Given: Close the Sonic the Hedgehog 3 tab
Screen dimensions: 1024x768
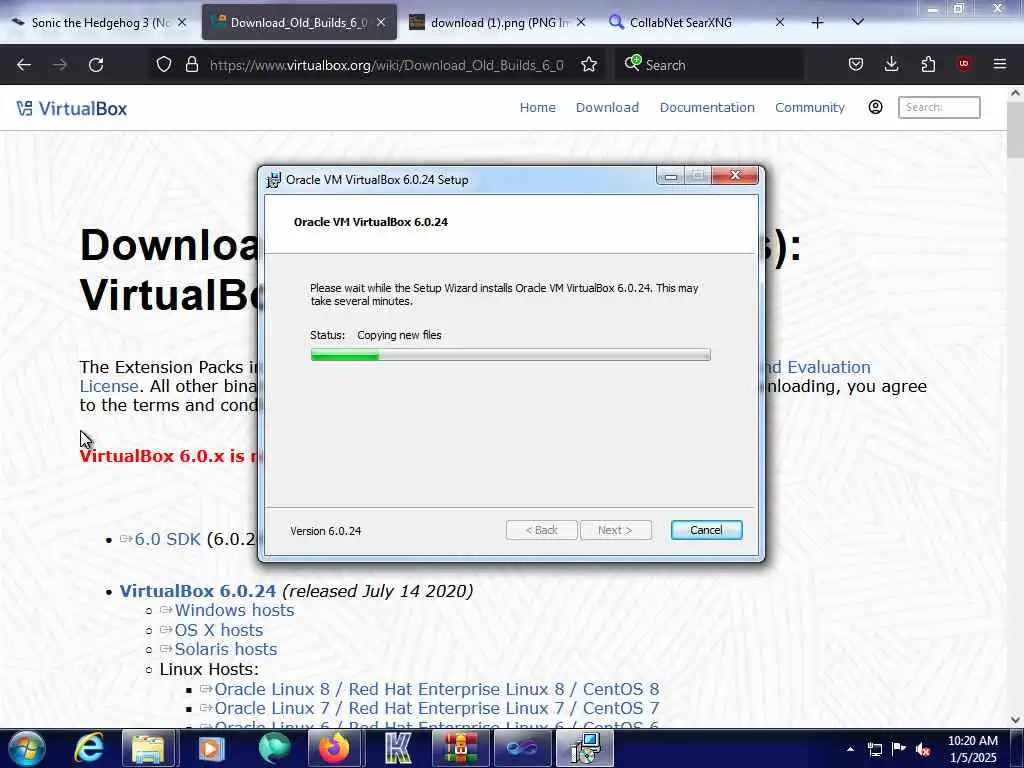Looking at the screenshot, I should click(182, 22).
